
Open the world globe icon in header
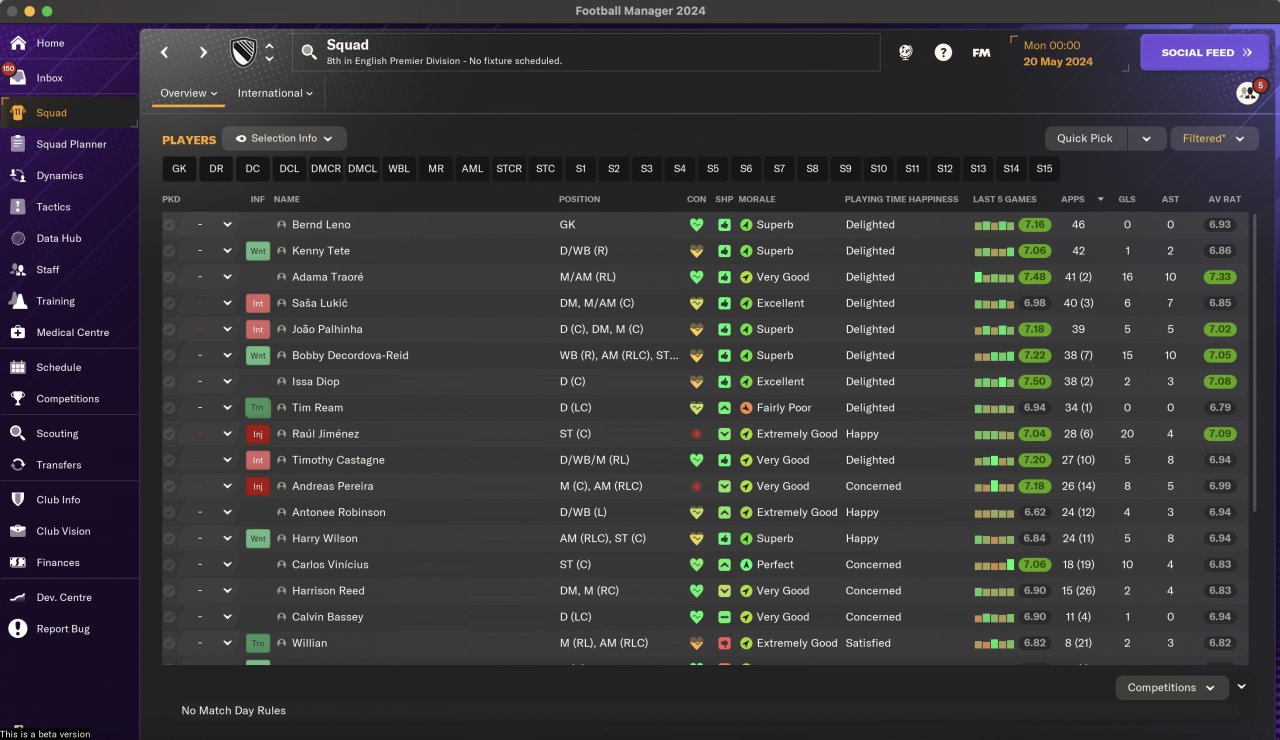[x=906, y=52]
